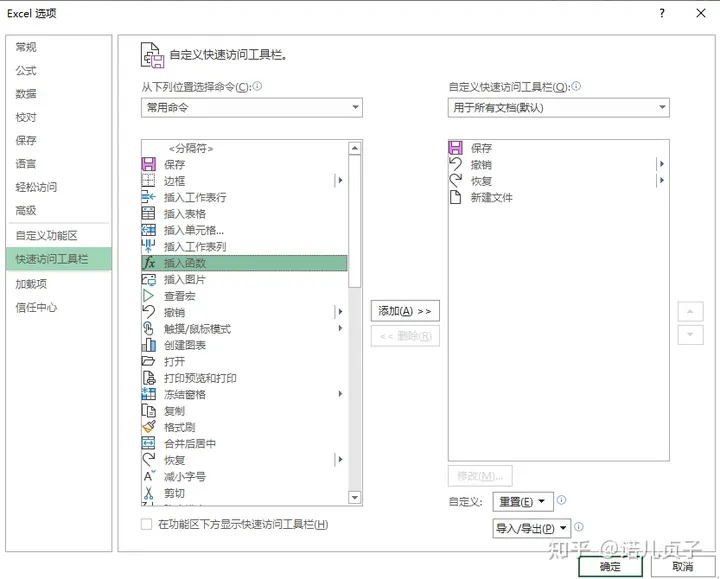Toggle 在功能区下方显示快速访问工具栏 checkbox
This screenshot has width=720, height=579.
pyautogui.click(x=146, y=524)
